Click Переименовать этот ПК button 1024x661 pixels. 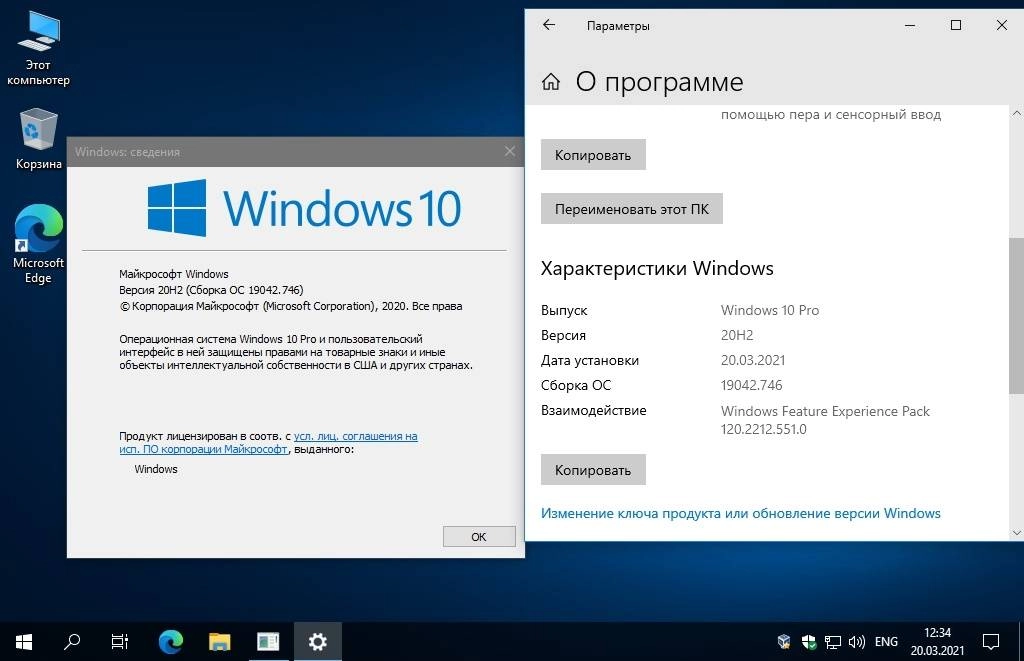[x=632, y=209]
